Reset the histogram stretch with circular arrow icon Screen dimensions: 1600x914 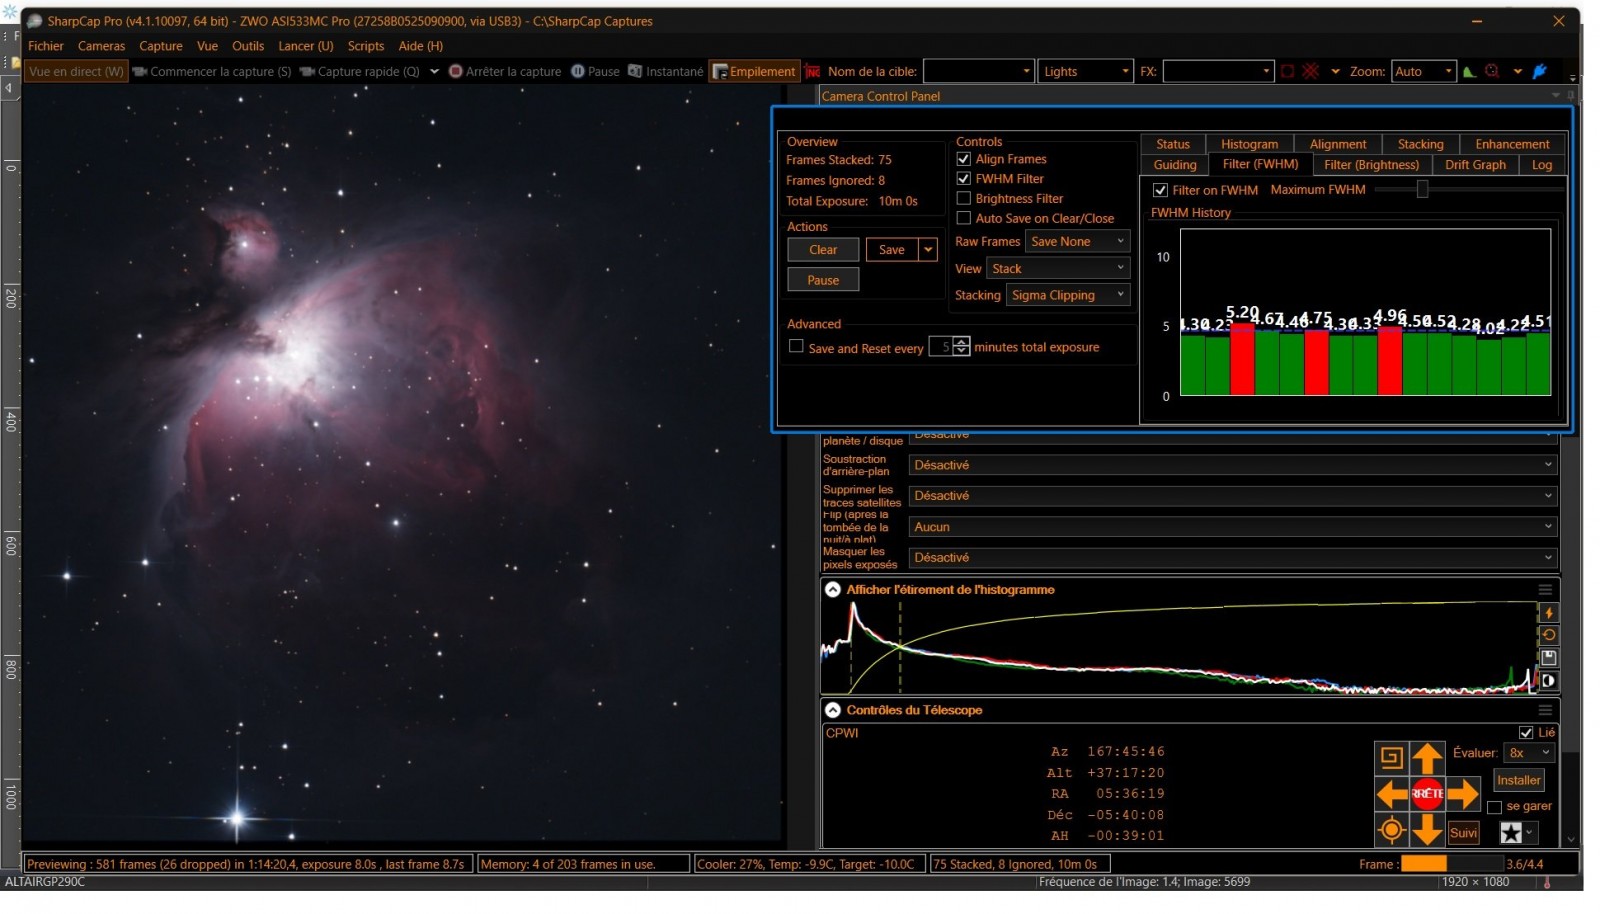1549,635
